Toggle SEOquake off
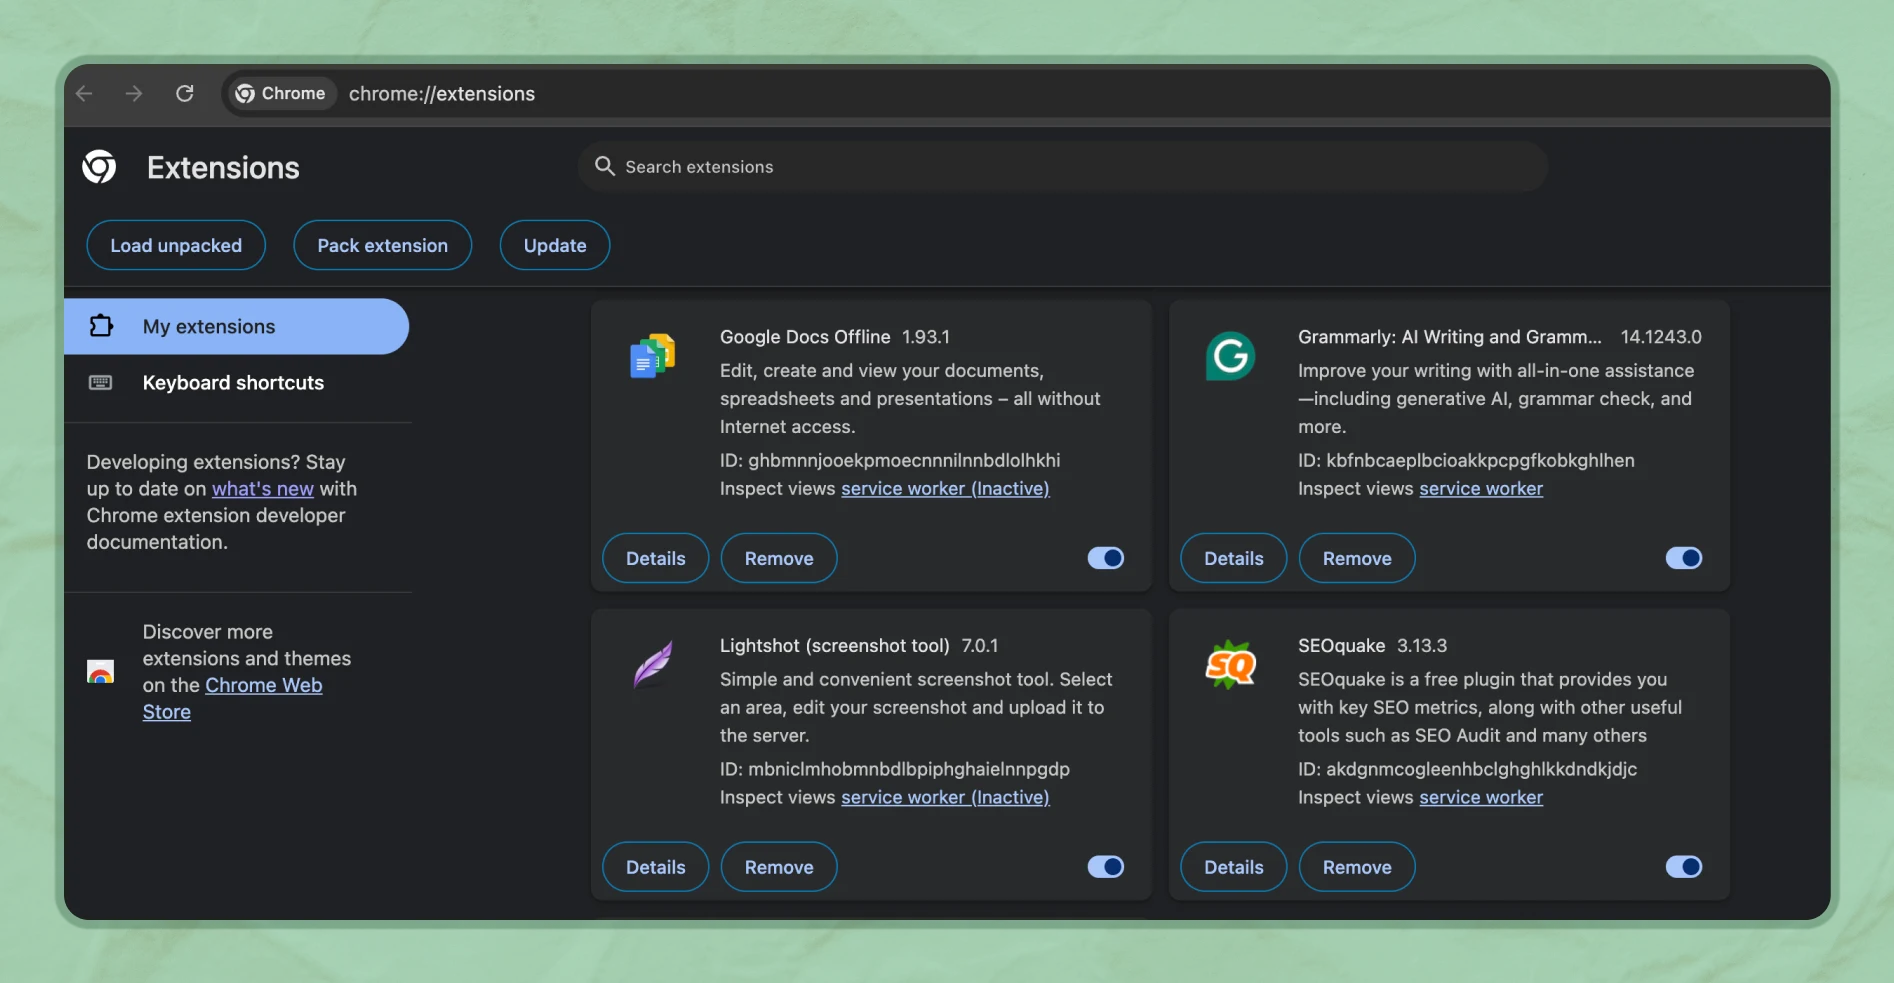 (x=1682, y=866)
